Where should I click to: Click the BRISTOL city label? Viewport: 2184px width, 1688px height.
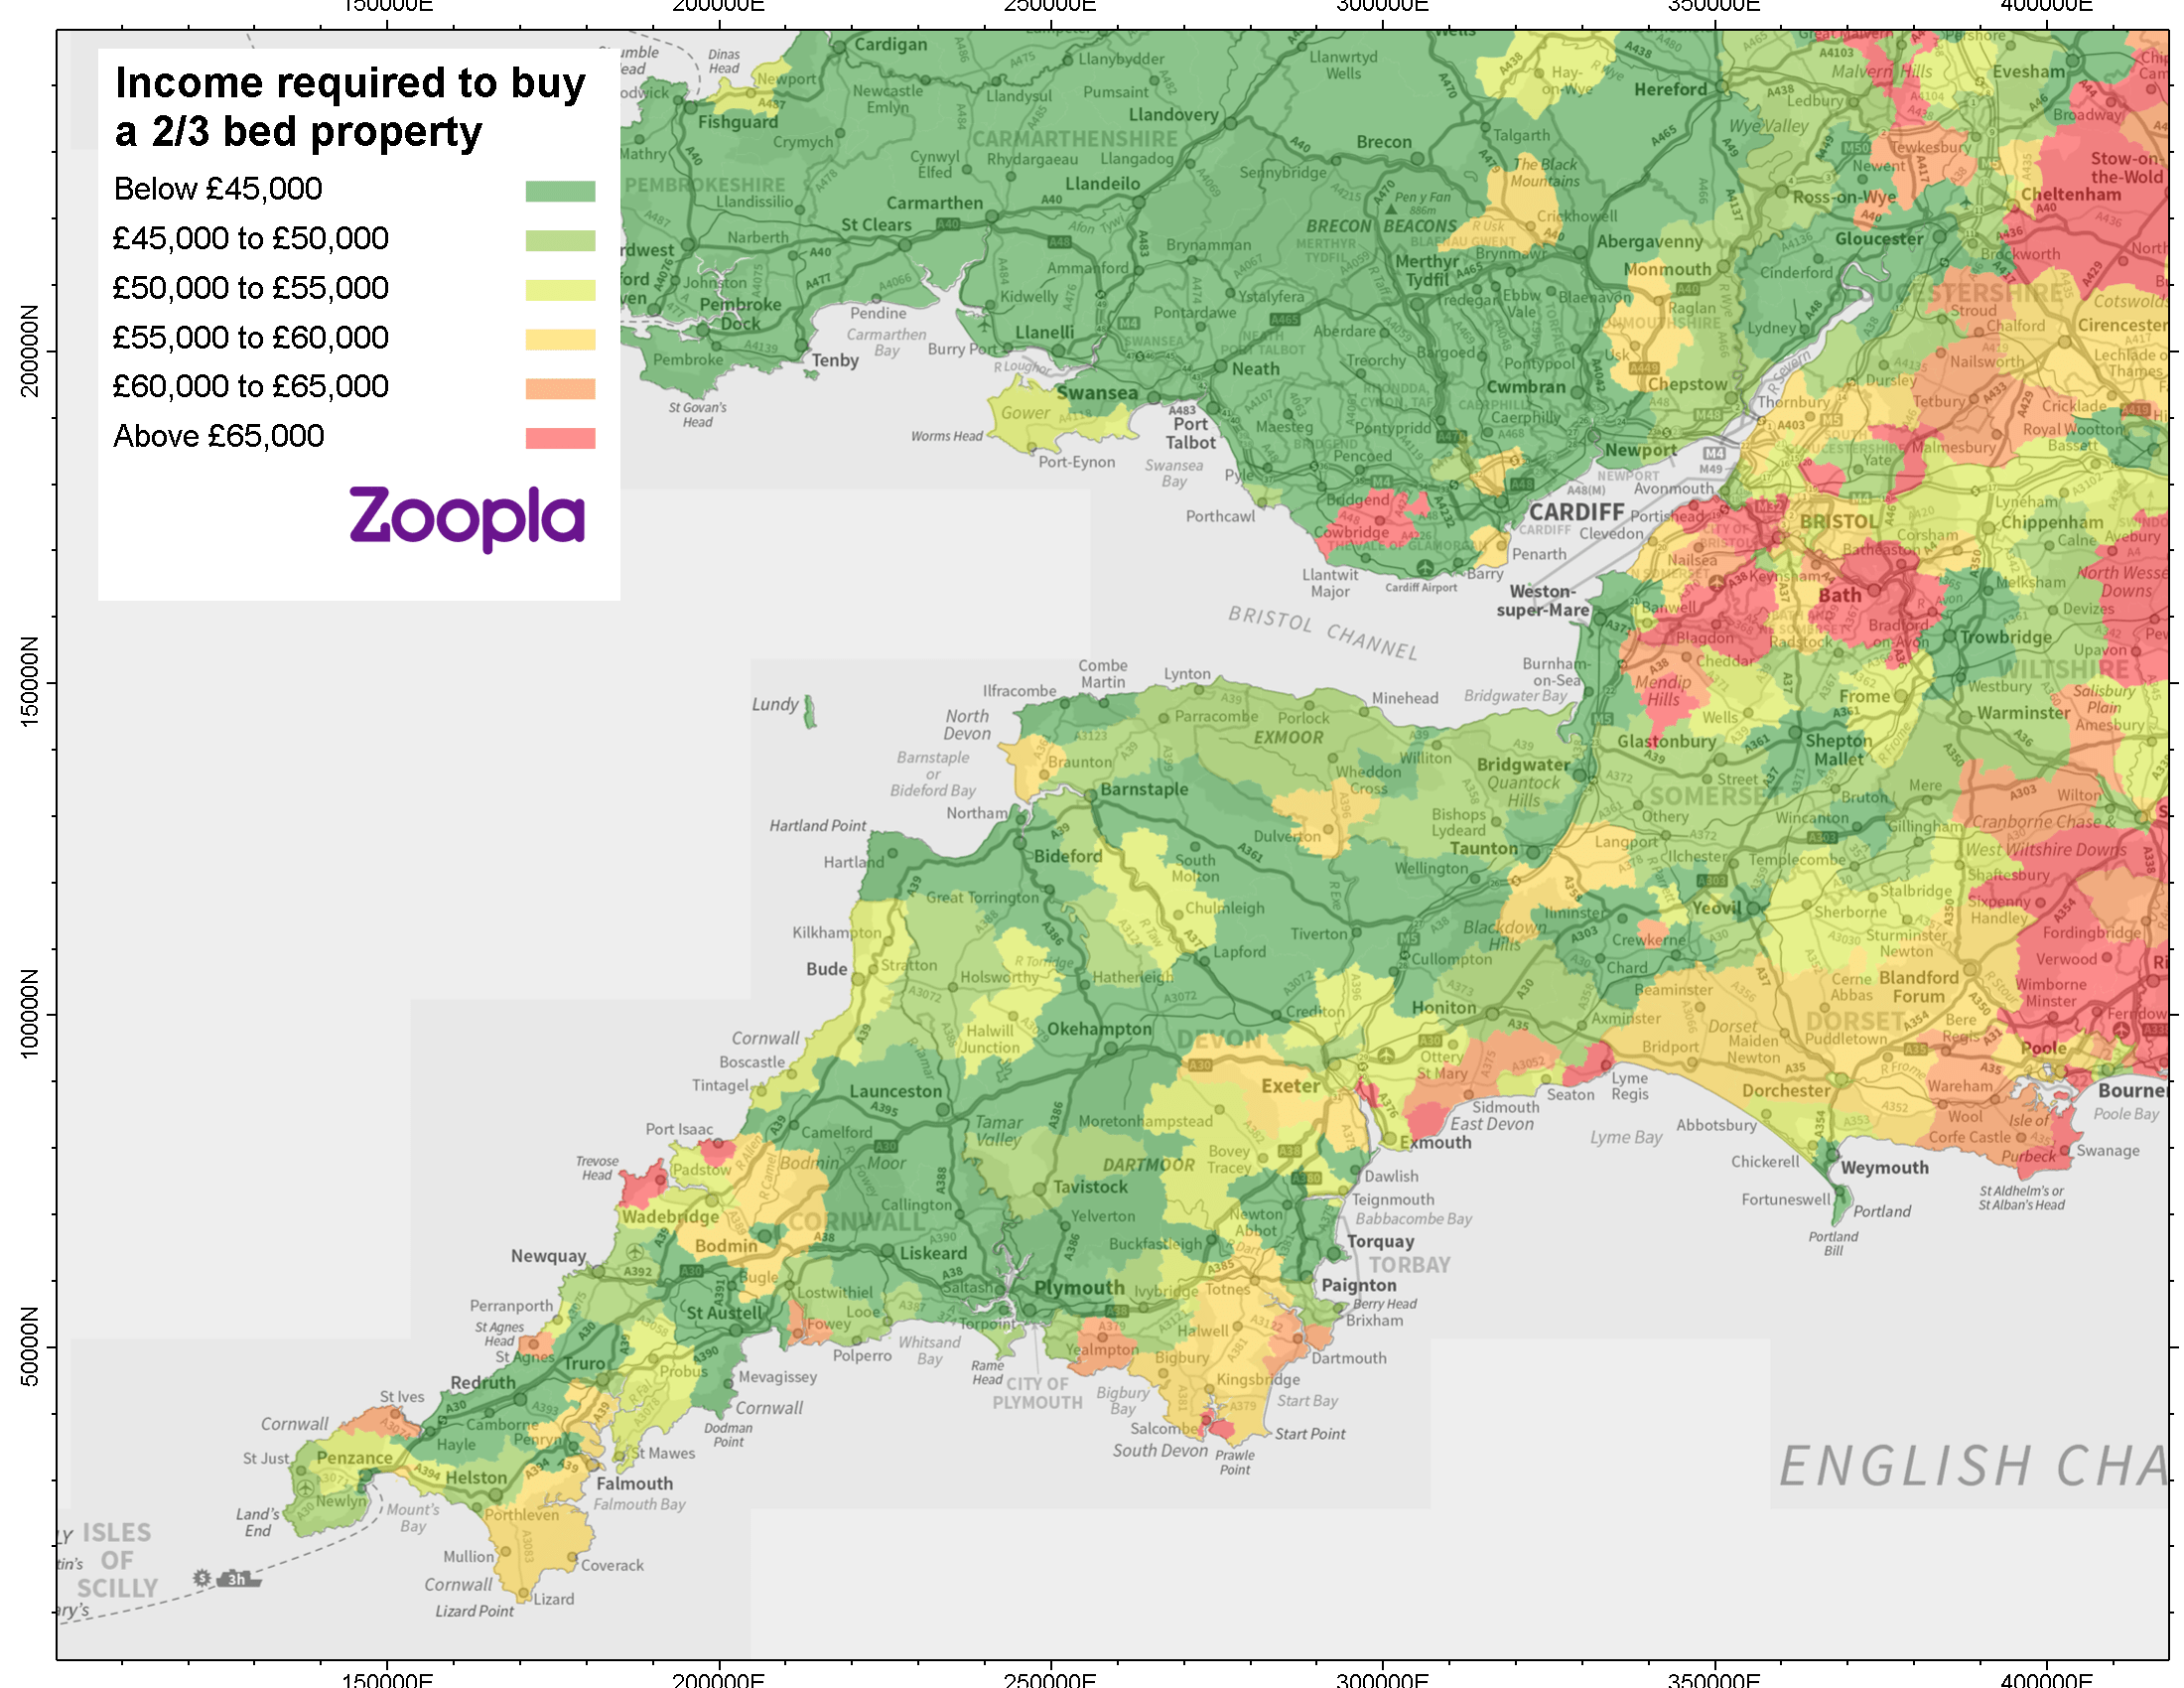(x=1841, y=522)
